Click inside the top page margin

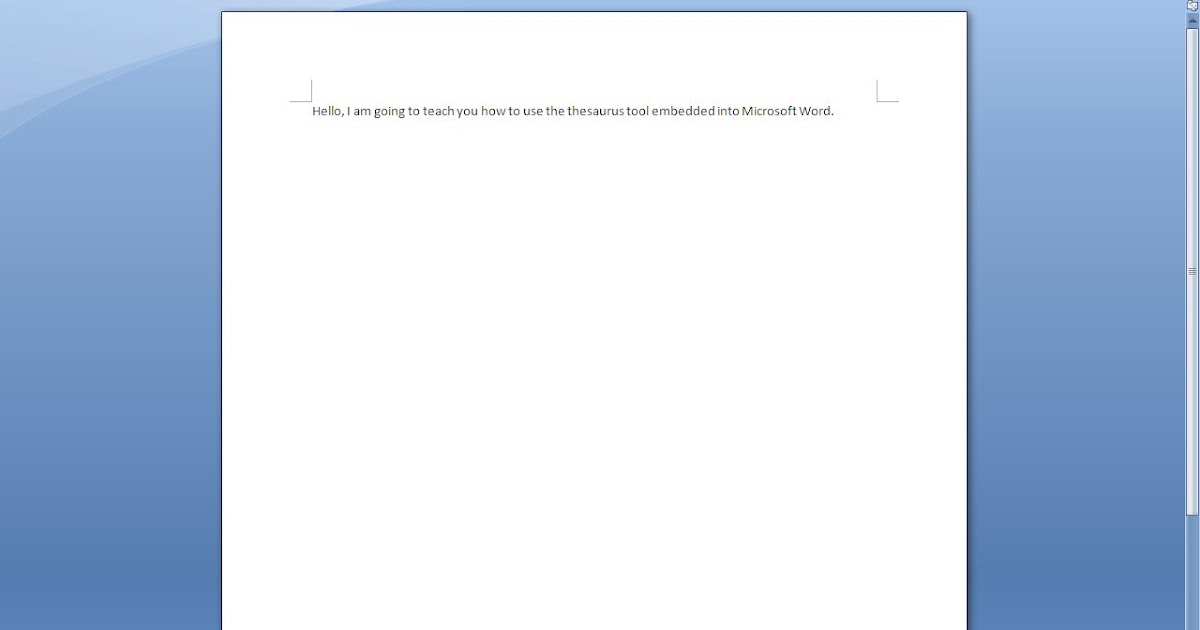coord(594,50)
